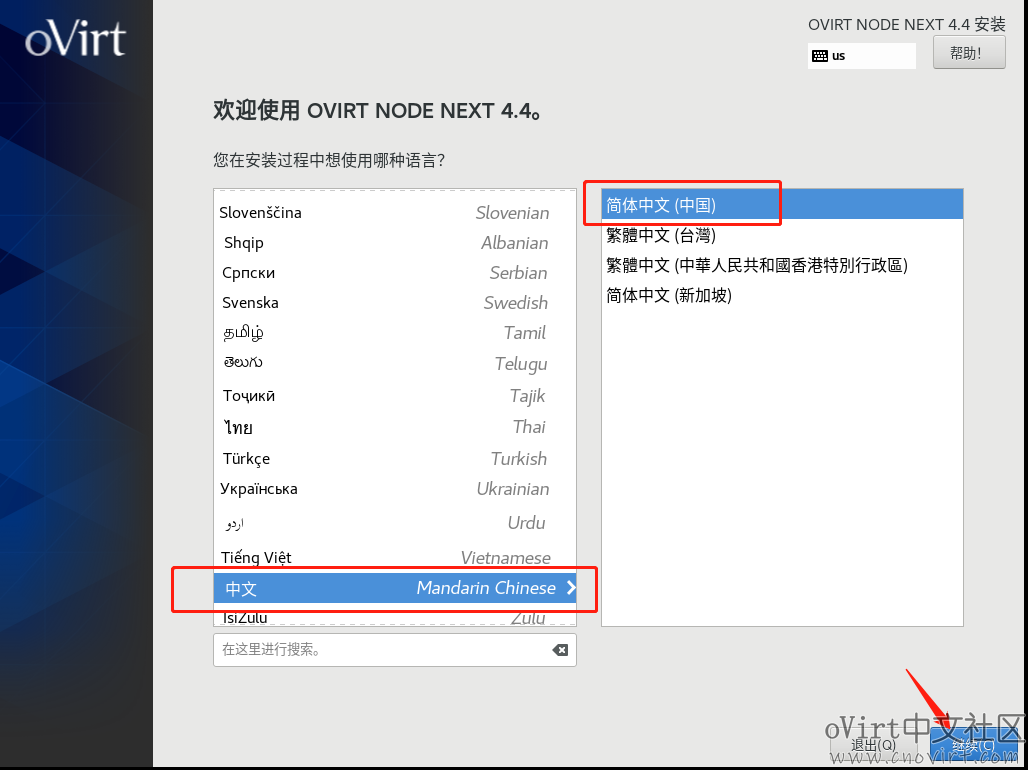The height and width of the screenshot is (770, 1028).
Task: Choose 简体中文 (新加坡) locale
Action: [x=782, y=295]
